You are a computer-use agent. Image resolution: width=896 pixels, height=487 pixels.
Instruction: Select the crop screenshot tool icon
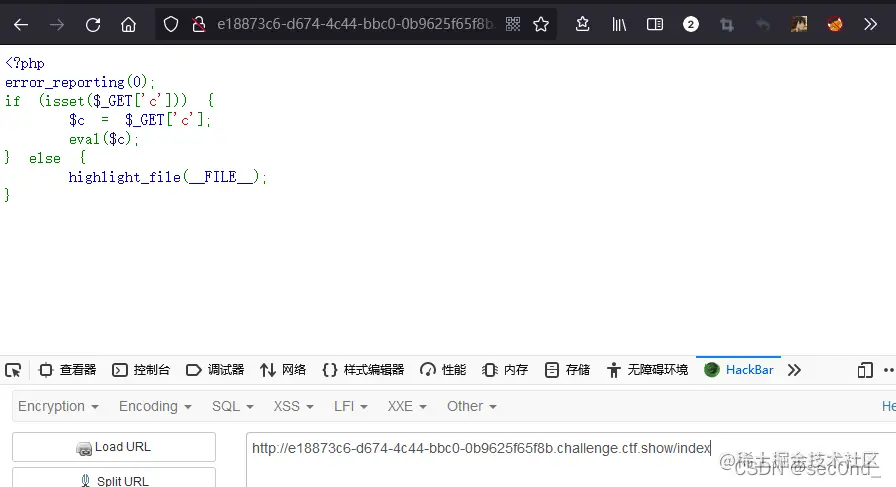pos(727,25)
